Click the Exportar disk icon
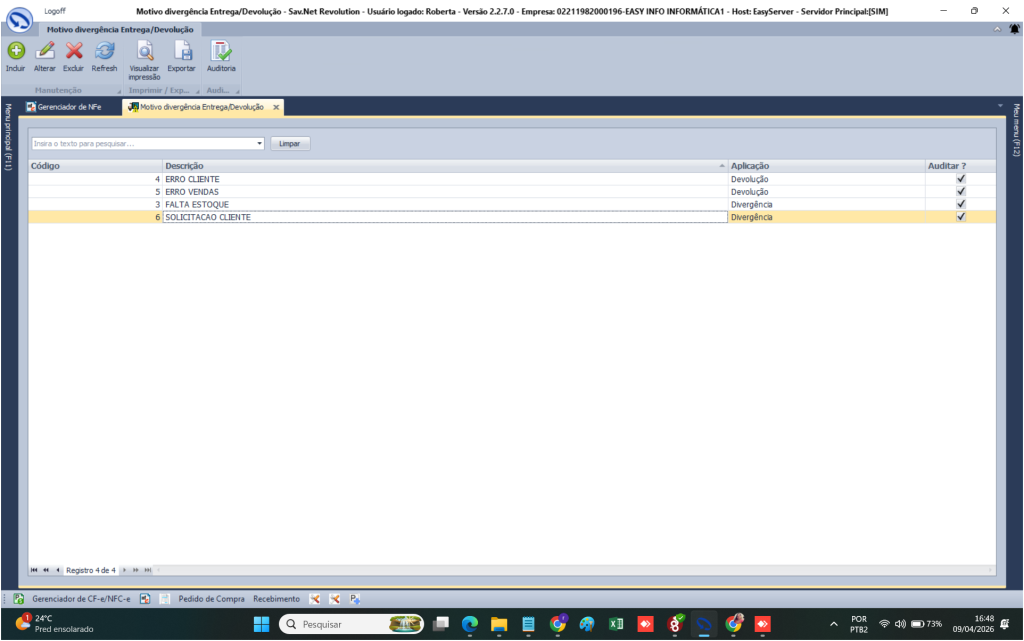The width and height of the screenshot is (1024, 641). (x=181, y=52)
